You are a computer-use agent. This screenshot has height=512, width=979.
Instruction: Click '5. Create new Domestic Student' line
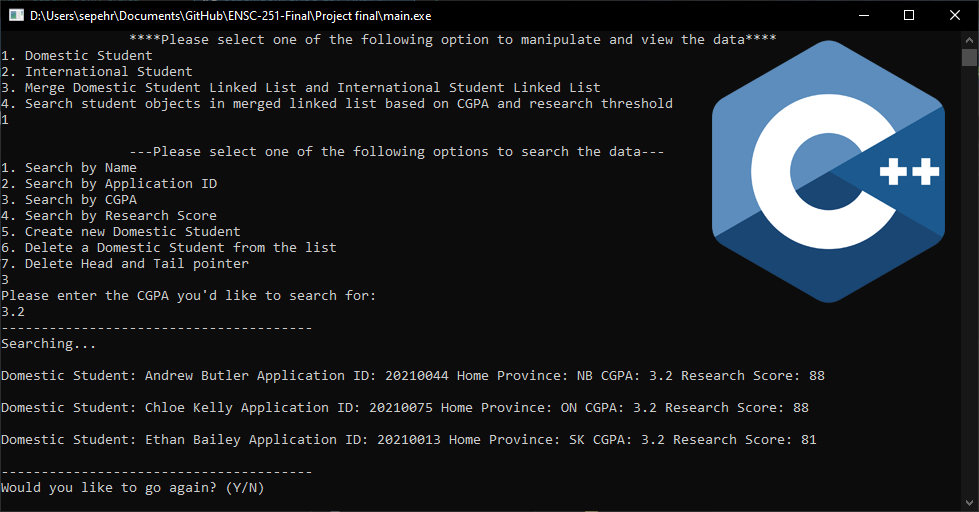121,232
